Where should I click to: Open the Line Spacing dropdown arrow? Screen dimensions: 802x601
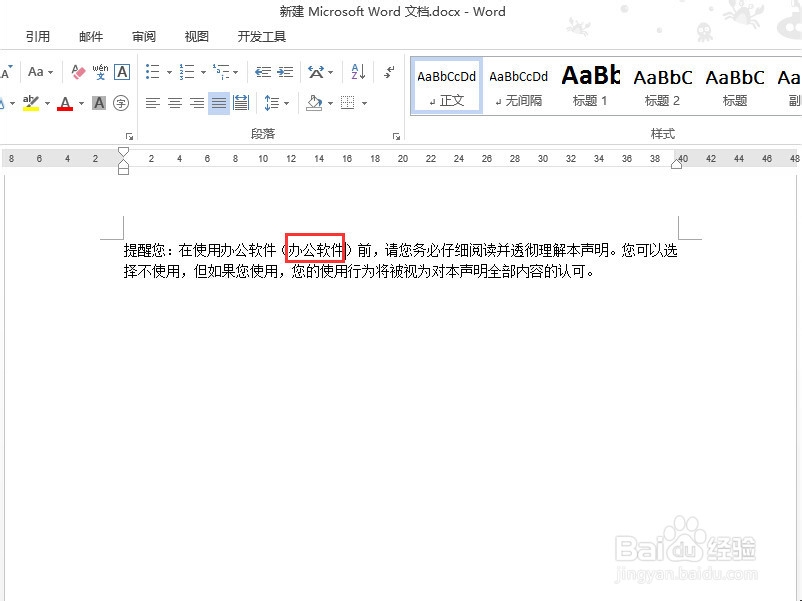point(288,103)
